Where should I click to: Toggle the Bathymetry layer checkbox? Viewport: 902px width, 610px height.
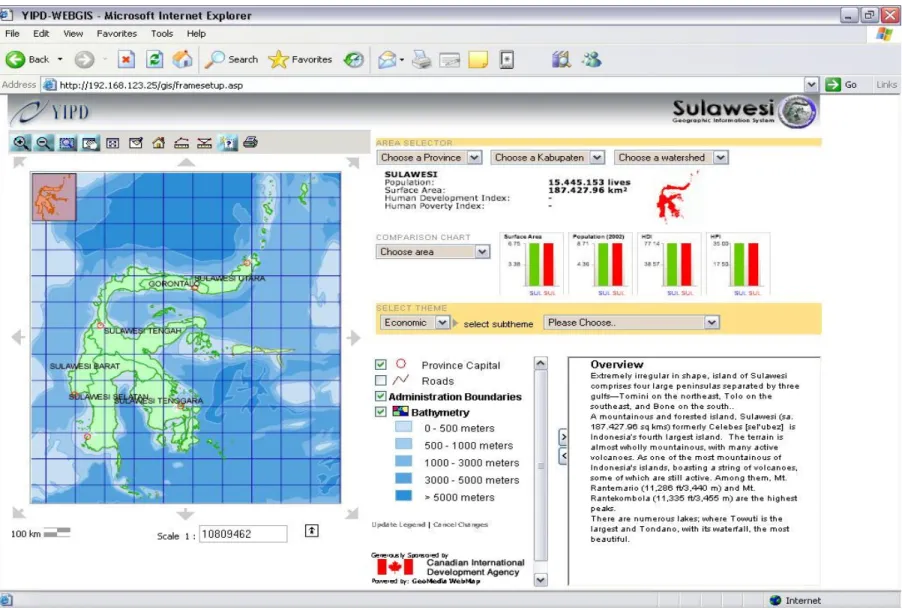tap(380, 412)
